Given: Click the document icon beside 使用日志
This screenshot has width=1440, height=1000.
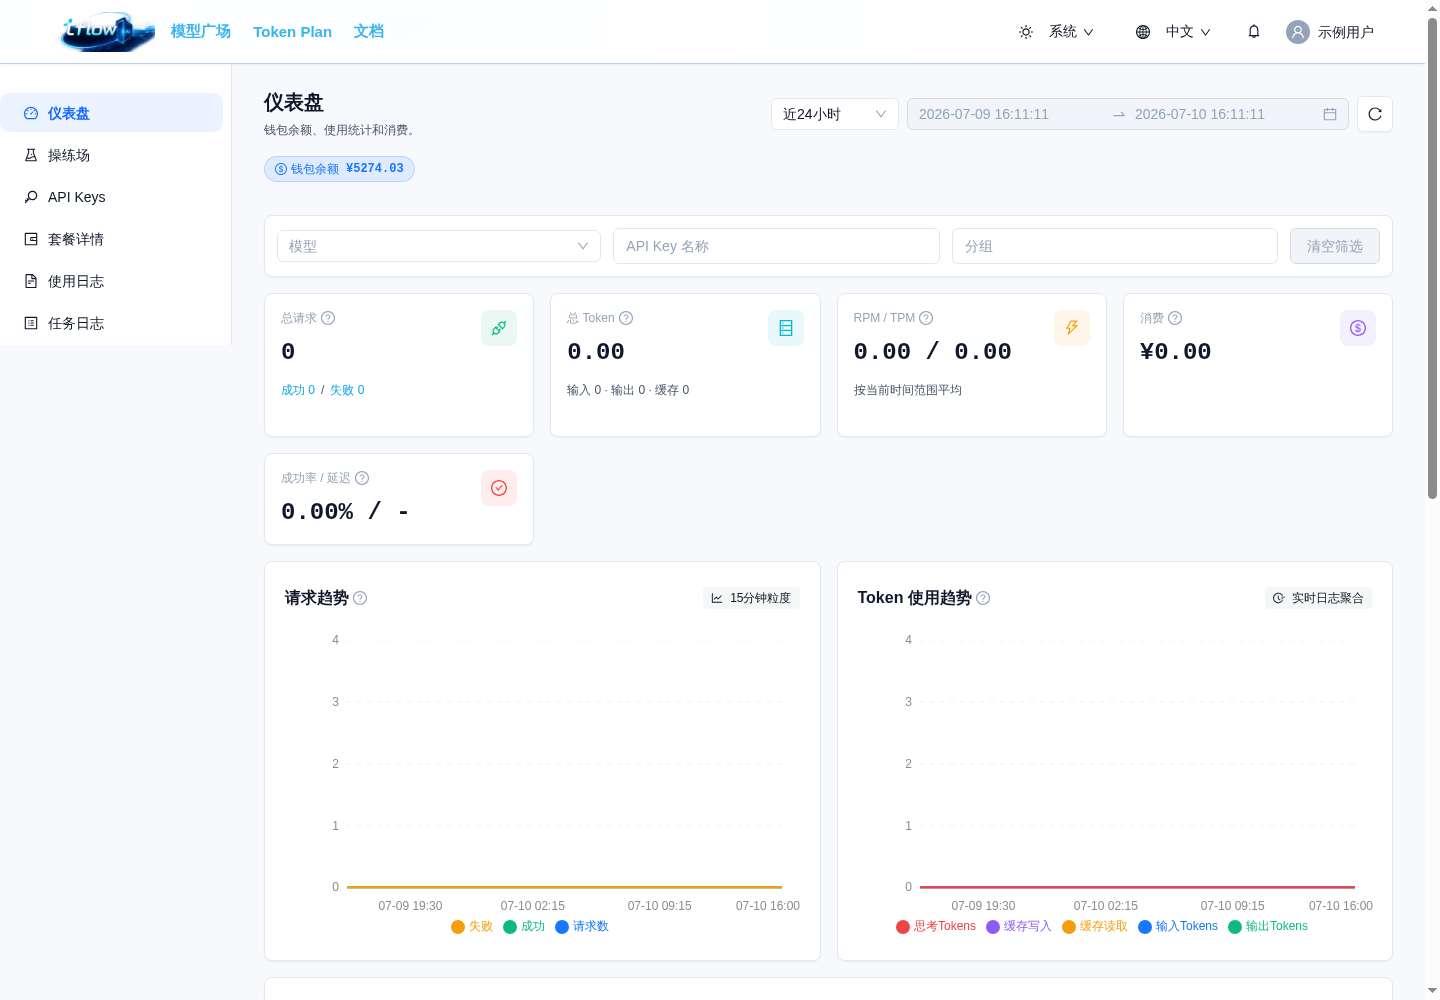Looking at the screenshot, I should [x=31, y=281].
